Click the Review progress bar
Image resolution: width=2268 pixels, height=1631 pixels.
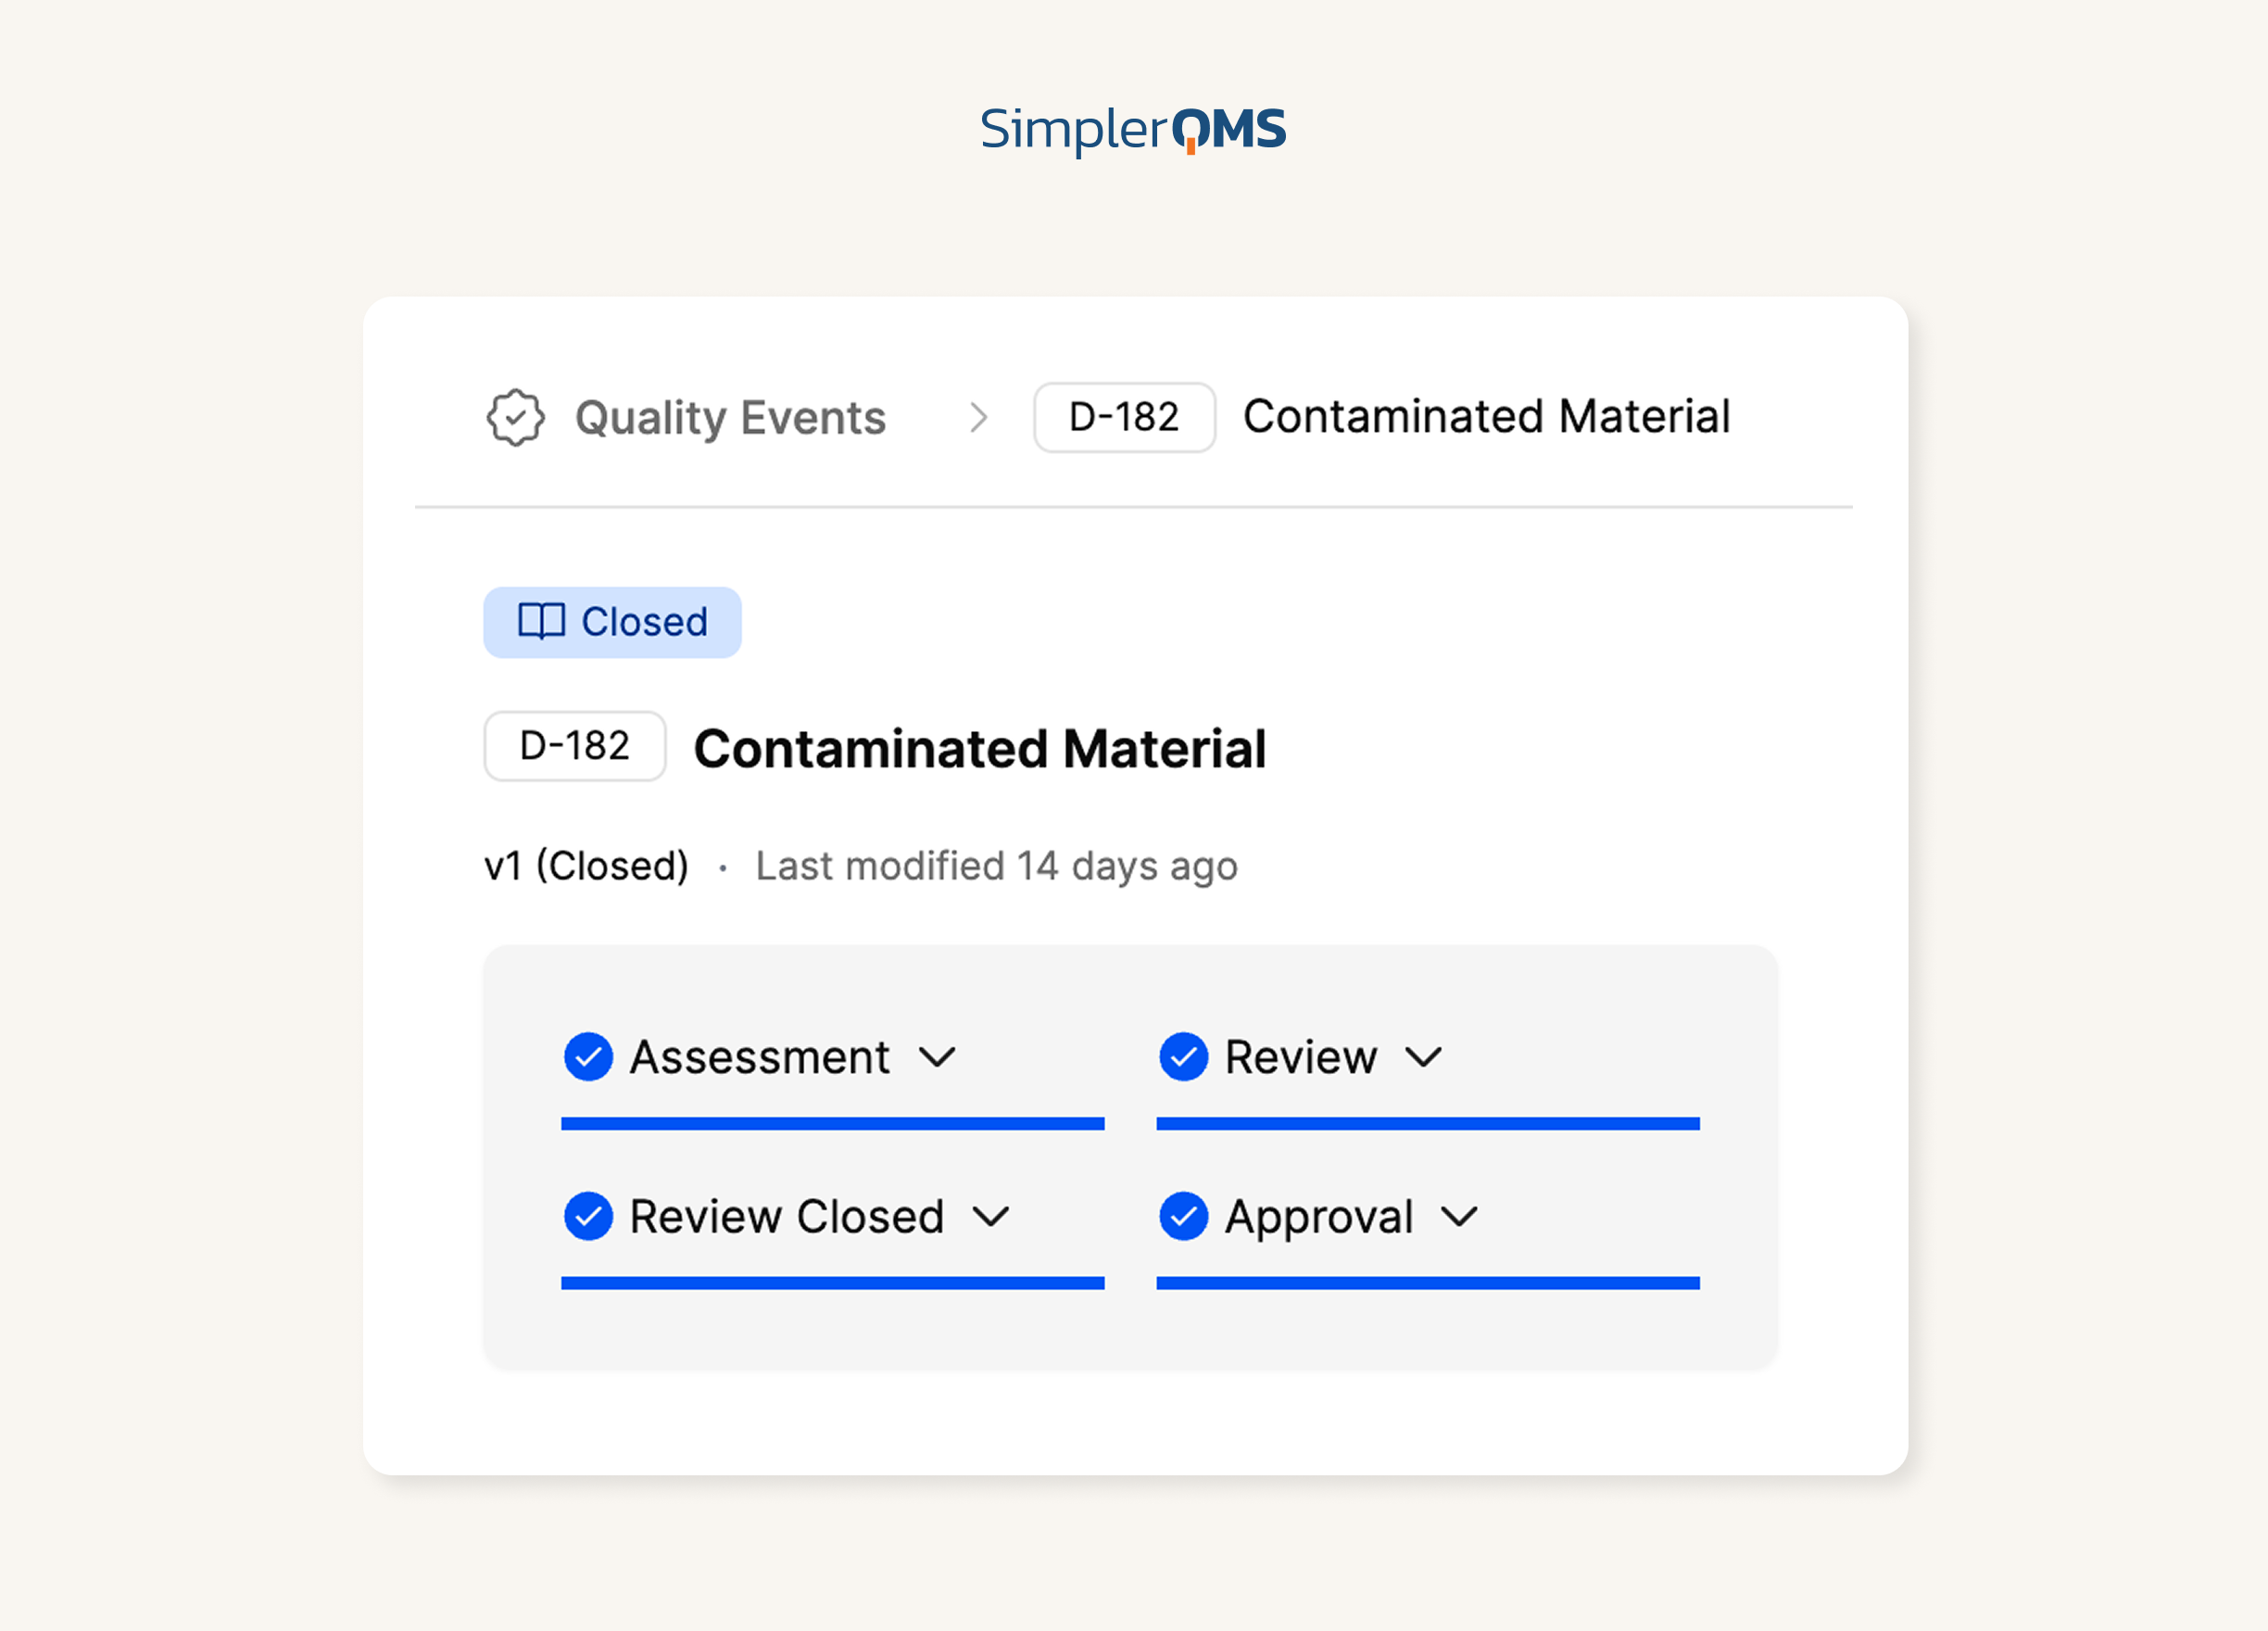(x=1428, y=1124)
